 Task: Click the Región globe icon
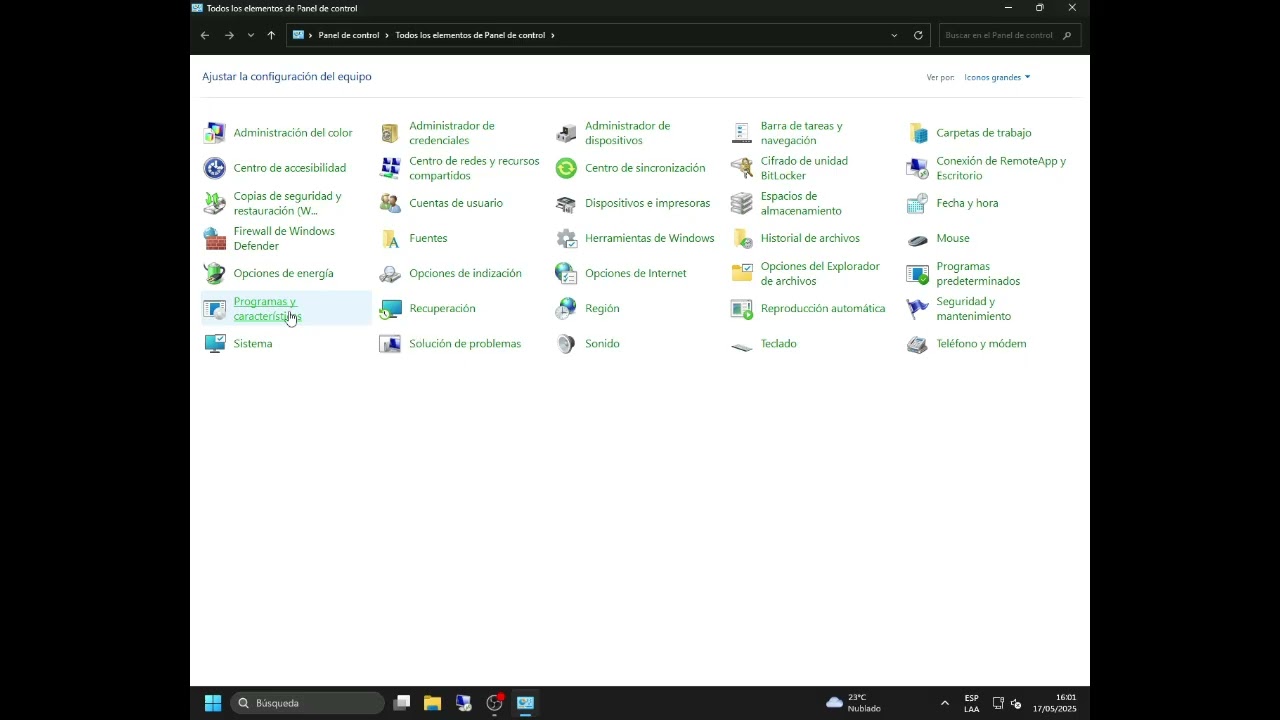[566, 308]
